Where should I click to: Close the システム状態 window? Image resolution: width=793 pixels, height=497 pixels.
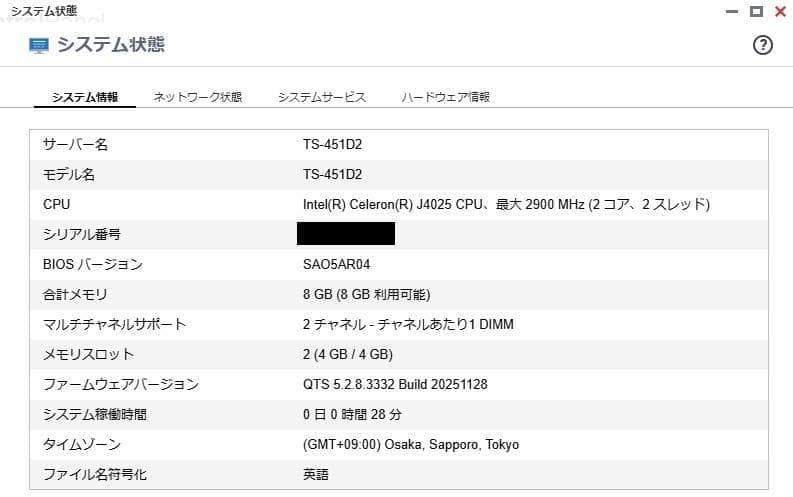click(777, 11)
